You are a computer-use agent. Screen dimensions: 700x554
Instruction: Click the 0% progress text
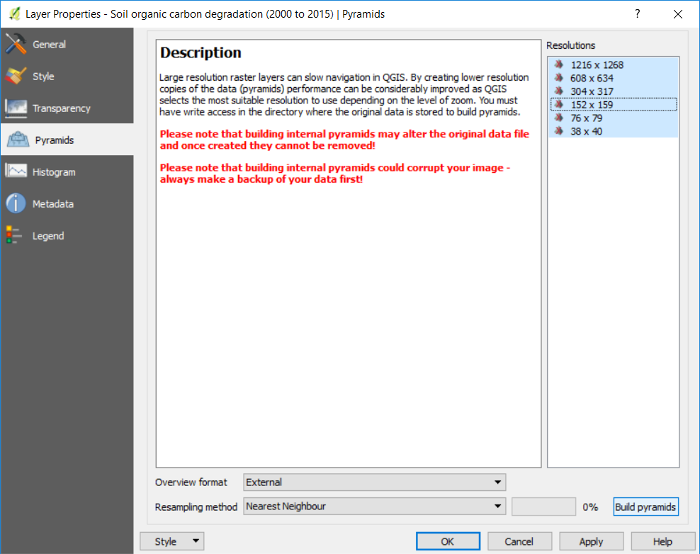[590, 507]
